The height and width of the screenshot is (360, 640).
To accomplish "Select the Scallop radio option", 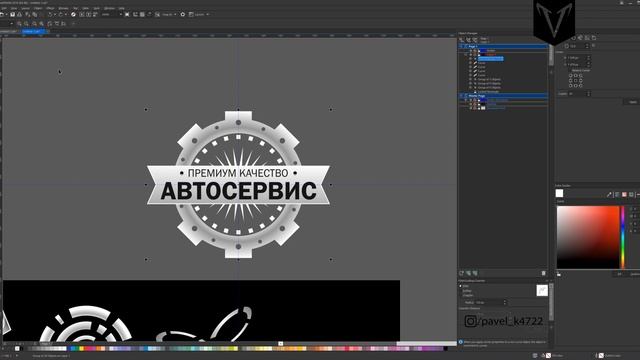I will coord(461,291).
